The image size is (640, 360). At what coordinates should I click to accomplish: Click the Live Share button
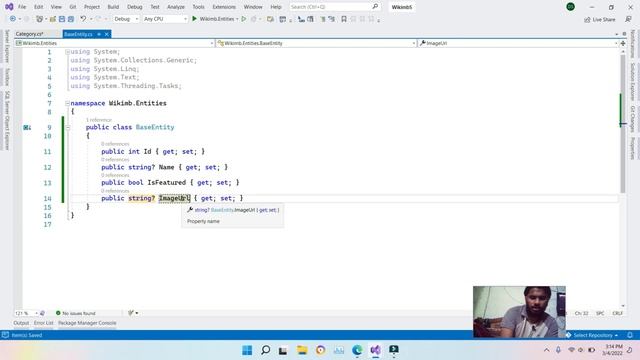[x=600, y=19]
